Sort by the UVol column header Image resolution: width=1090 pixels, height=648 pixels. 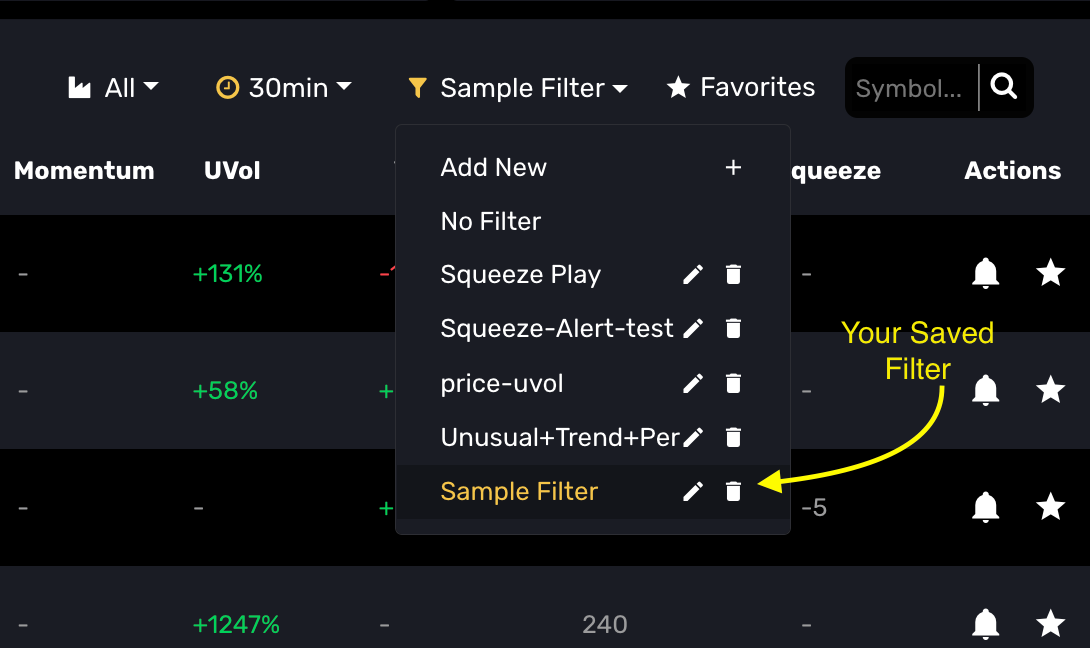point(232,170)
